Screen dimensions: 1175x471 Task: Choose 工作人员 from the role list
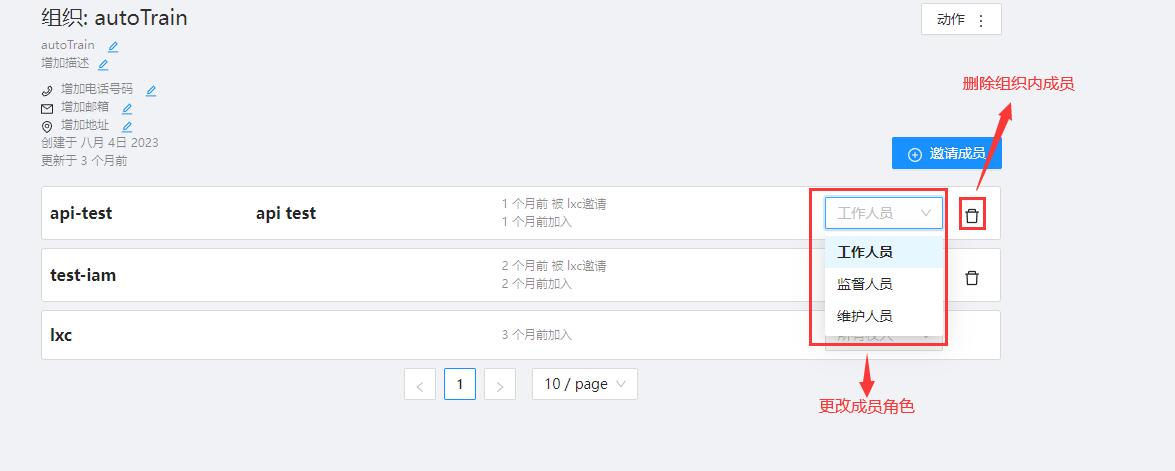point(865,252)
